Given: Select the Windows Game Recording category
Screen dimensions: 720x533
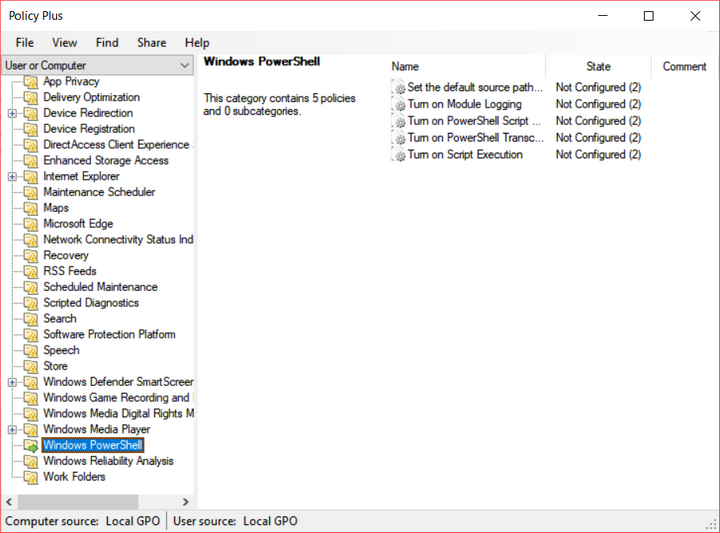Looking at the screenshot, I should pyautogui.click(x=118, y=398).
